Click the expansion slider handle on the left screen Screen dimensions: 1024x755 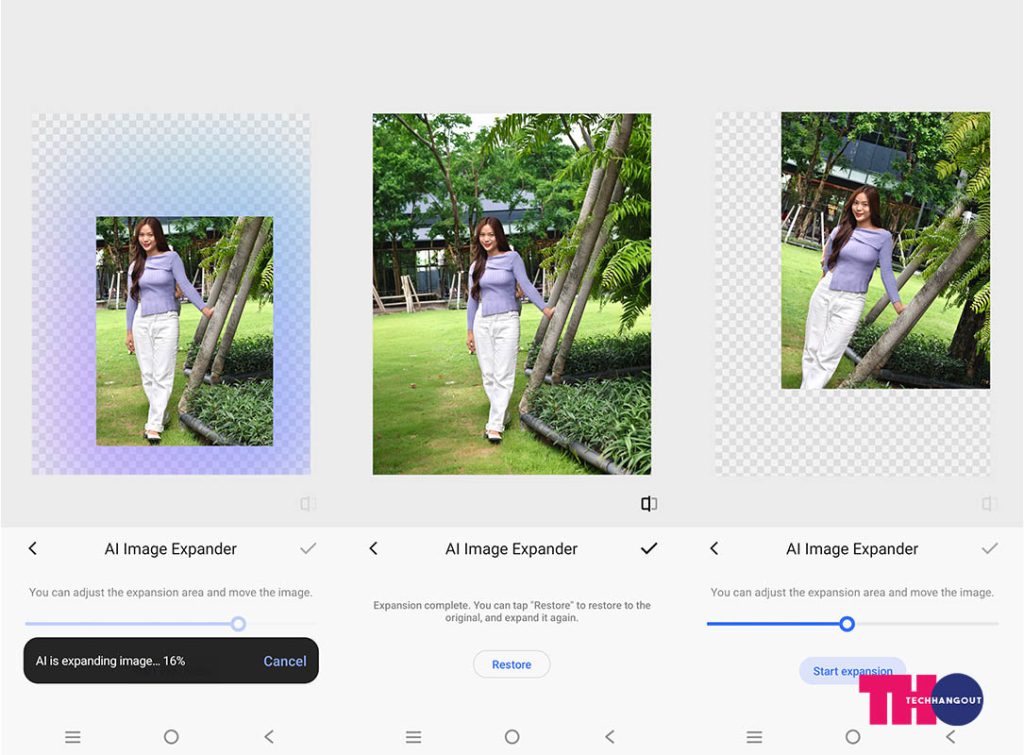[238, 624]
